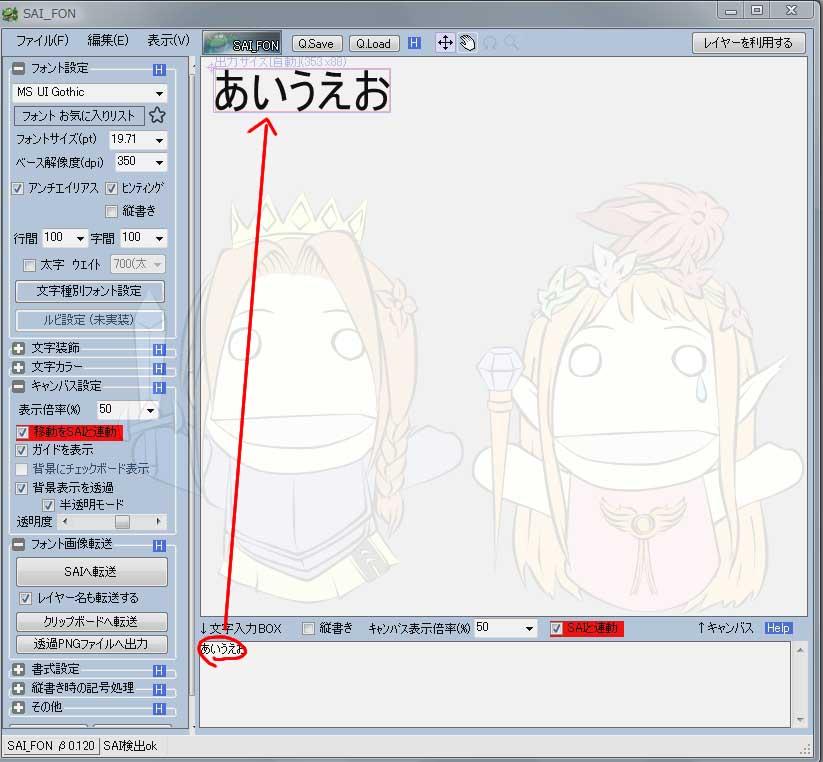This screenshot has height=762, width=823.
Task: Click 文字種別フォント設定 button
Action: tap(90, 291)
